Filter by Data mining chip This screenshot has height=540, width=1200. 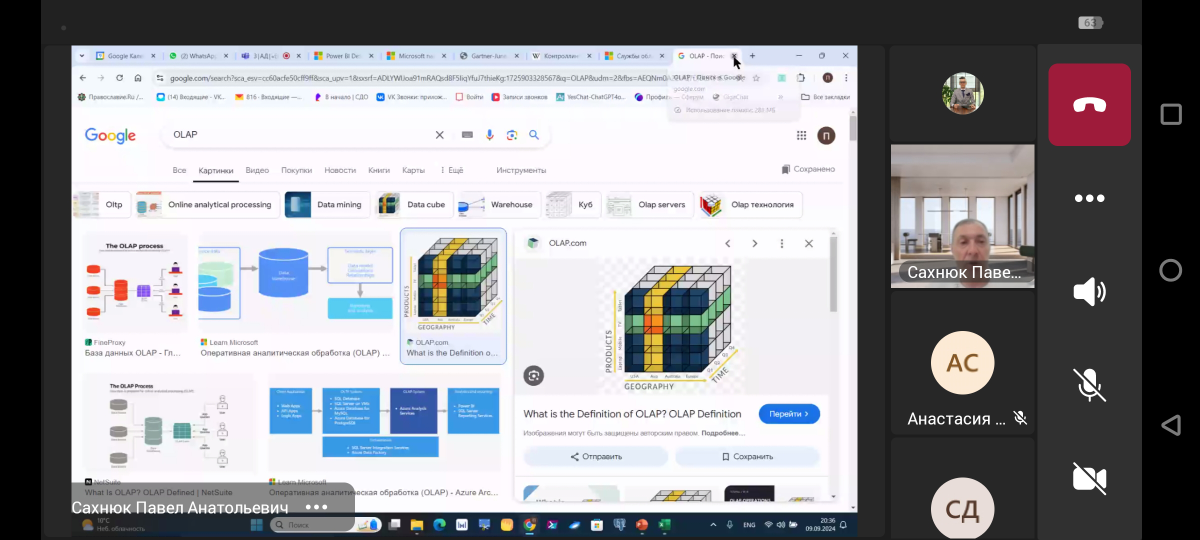(x=326, y=205)
